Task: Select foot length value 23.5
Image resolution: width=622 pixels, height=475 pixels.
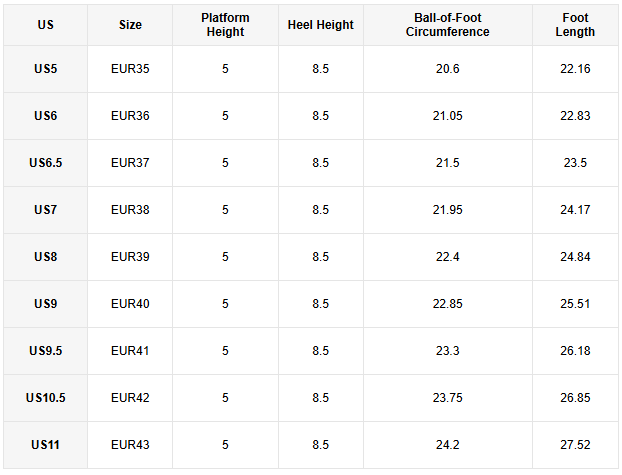Action: pos(575,163)
